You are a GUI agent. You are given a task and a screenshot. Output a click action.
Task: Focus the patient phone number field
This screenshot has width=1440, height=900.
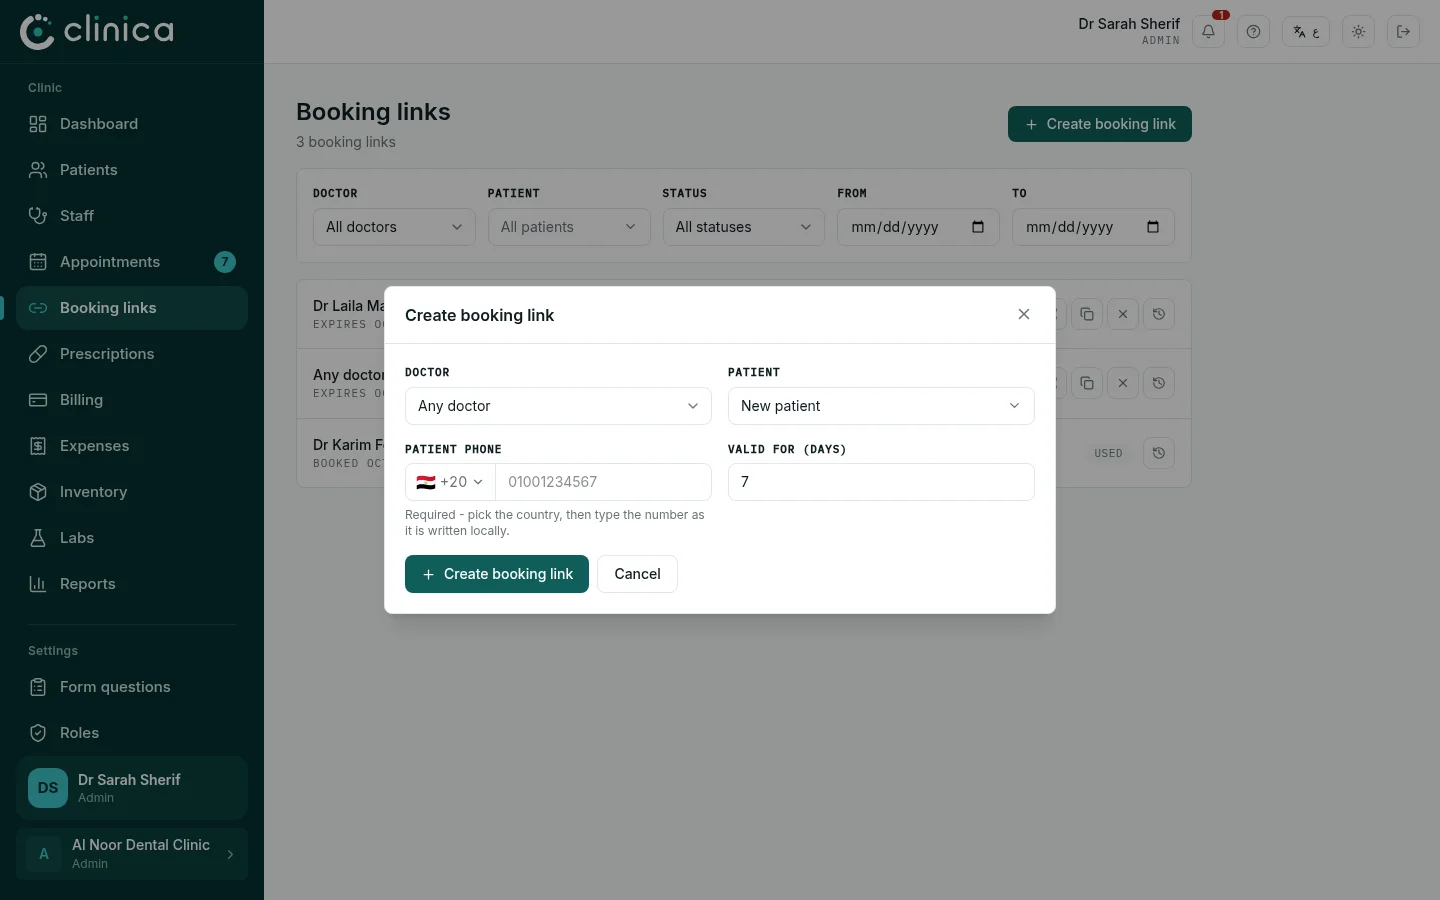pyautogui.click(x=603, y=482)
